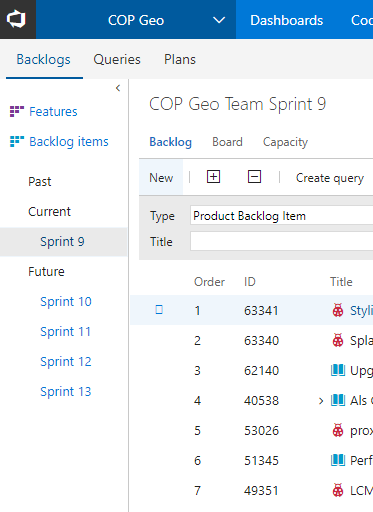The image size is (373, 512).
Task: Click the Create query button
Action: click(x=330, y=178)
